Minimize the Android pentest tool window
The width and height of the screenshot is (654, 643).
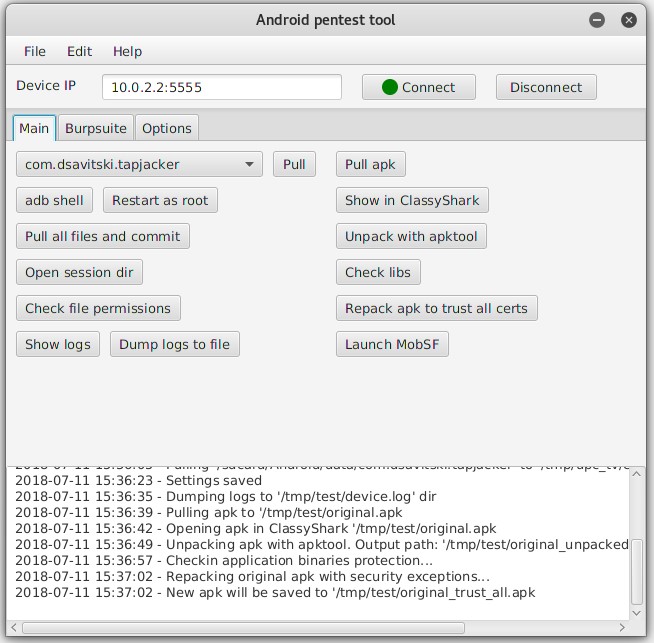coord(597,20)
